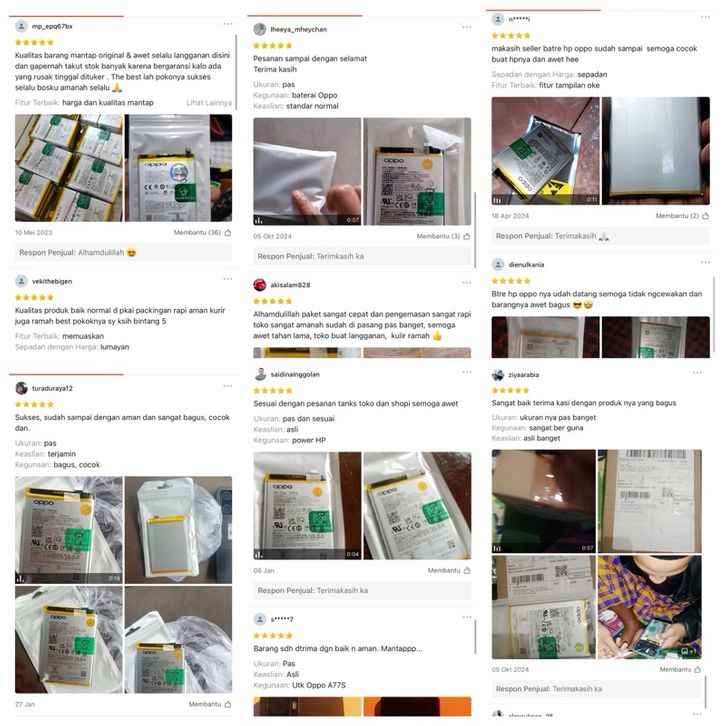The height and width of the screenshot is (726, 726).
Task: Open avatar of akisalam828
Action: tap(260, 285)
